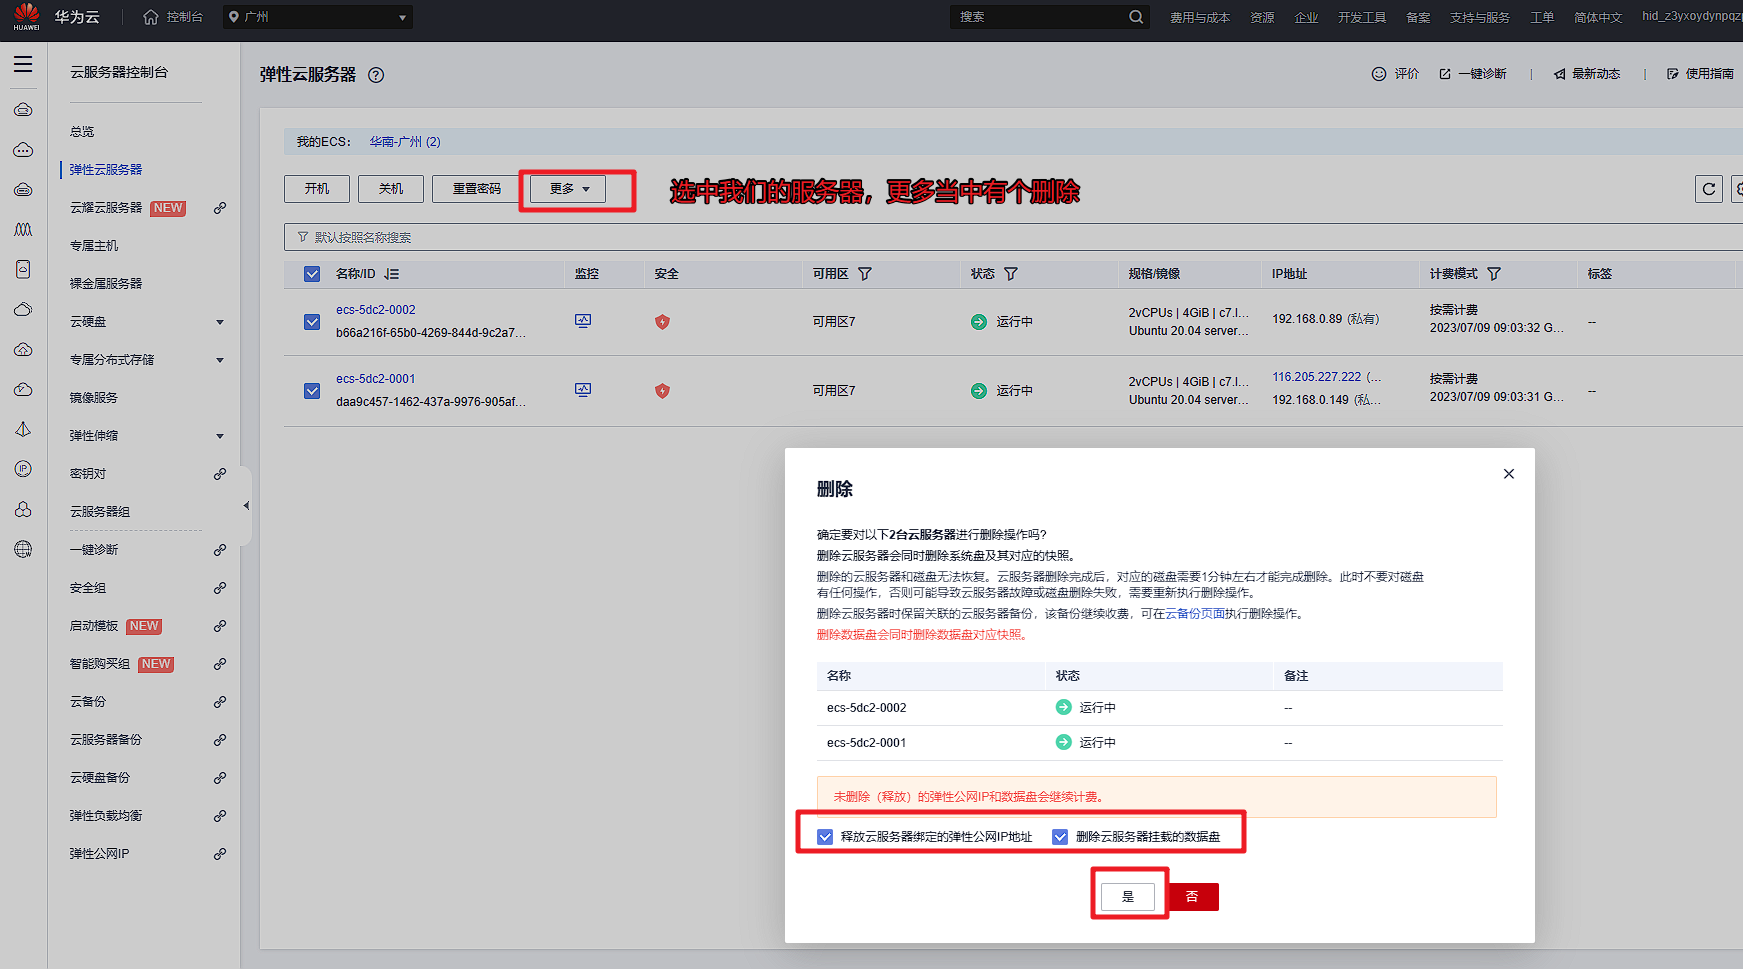Click security shield icon for ecs-5dc2-0002

coord(662,322)
